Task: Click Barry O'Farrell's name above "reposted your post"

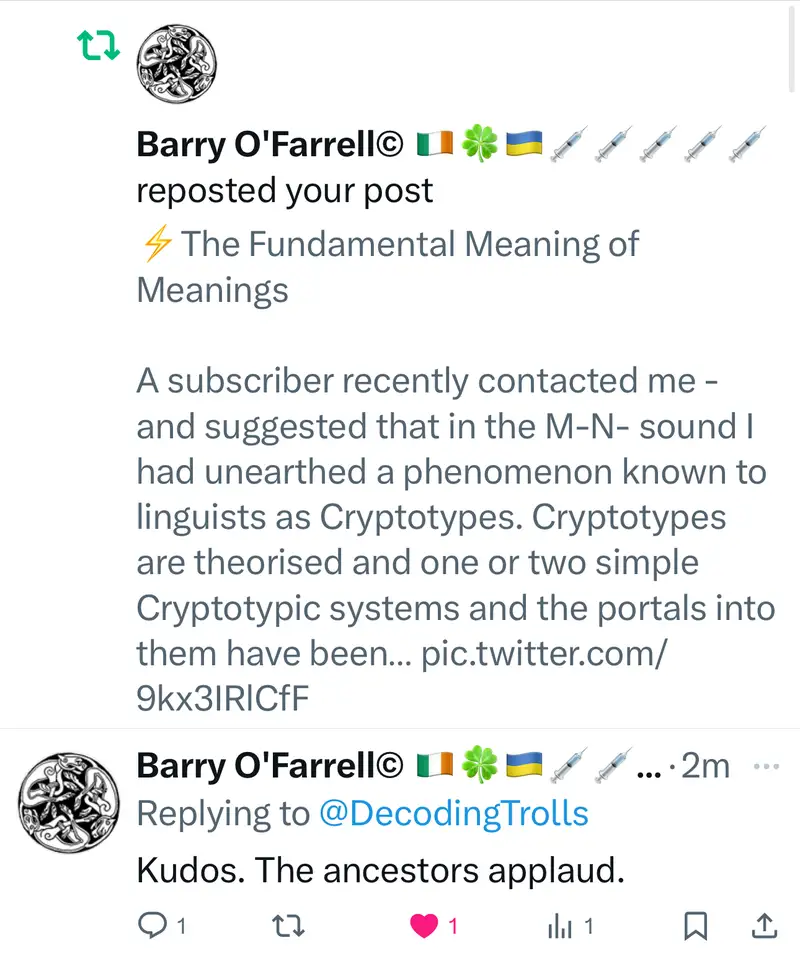Action: click(x=270, y=145)
